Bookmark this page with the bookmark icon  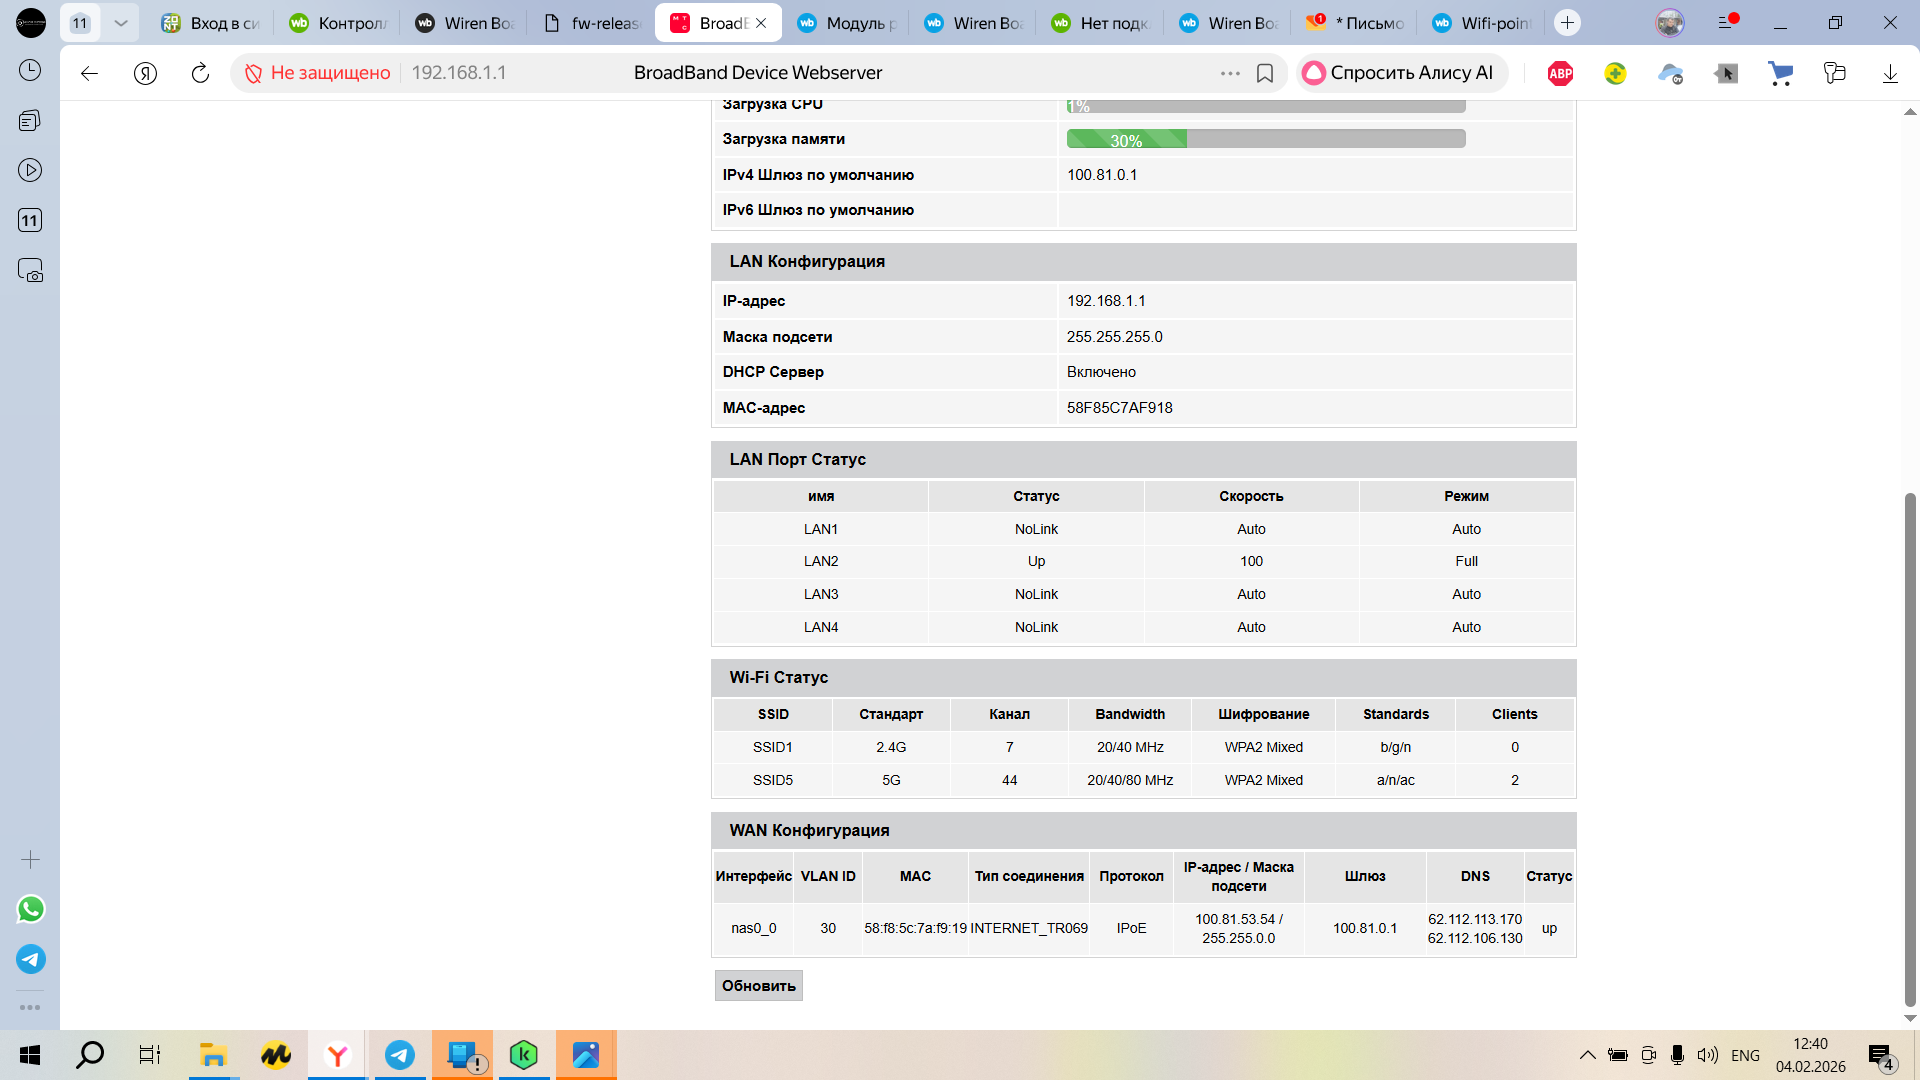1265,73
